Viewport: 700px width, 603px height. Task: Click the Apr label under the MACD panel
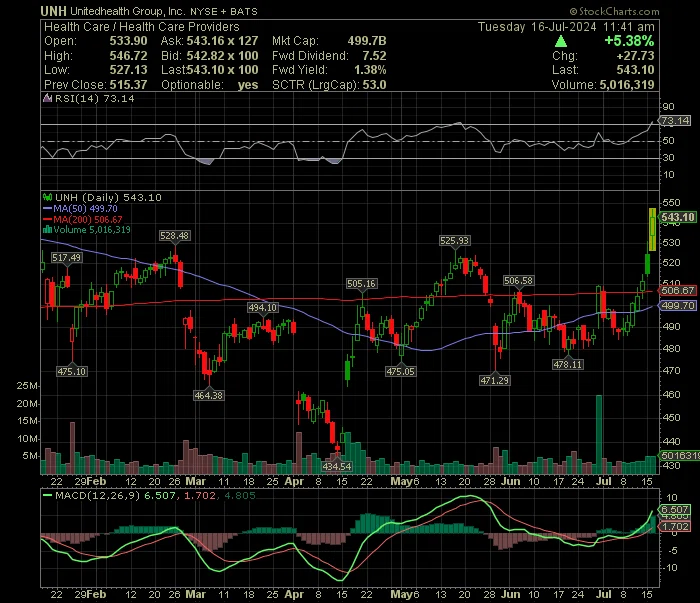click(294, 595)
